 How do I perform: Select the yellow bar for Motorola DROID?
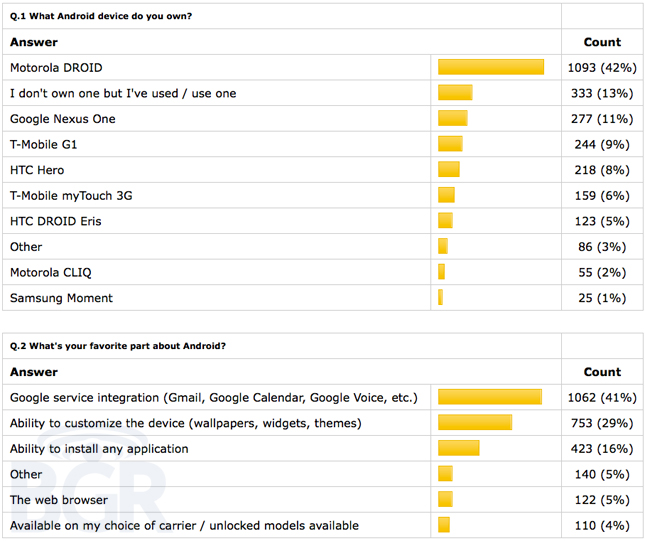click(x=491, y=67)
